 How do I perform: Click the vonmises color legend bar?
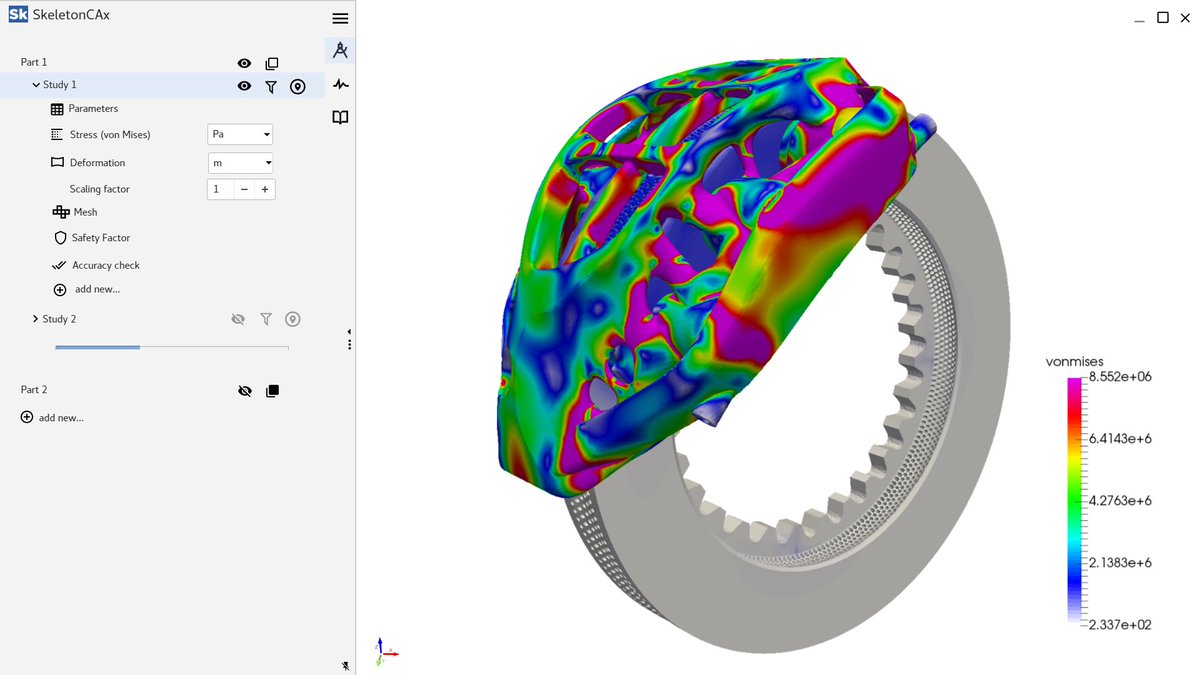tap(1075, 501)
